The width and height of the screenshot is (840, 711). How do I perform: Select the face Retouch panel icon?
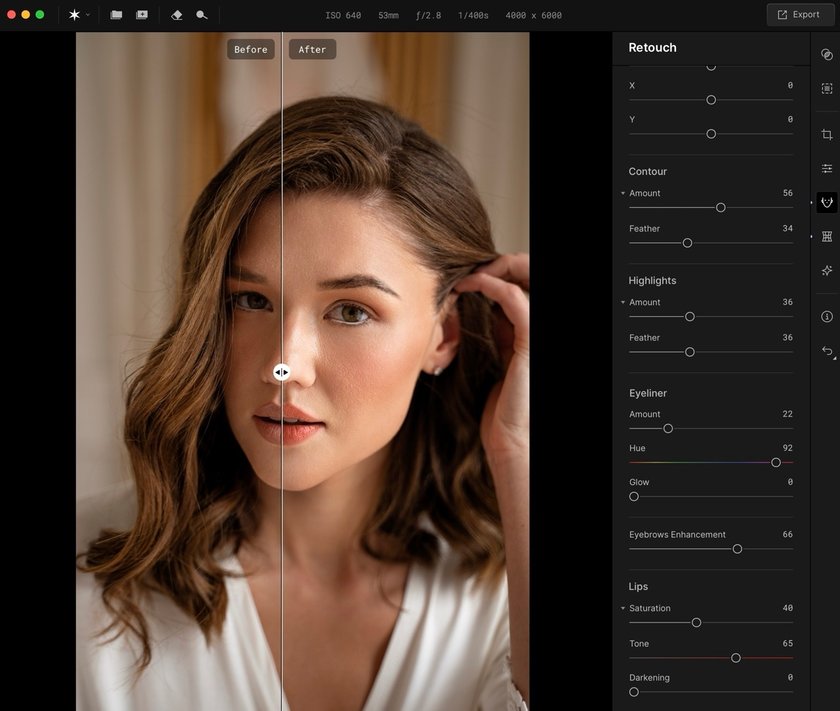pos(827,203)
